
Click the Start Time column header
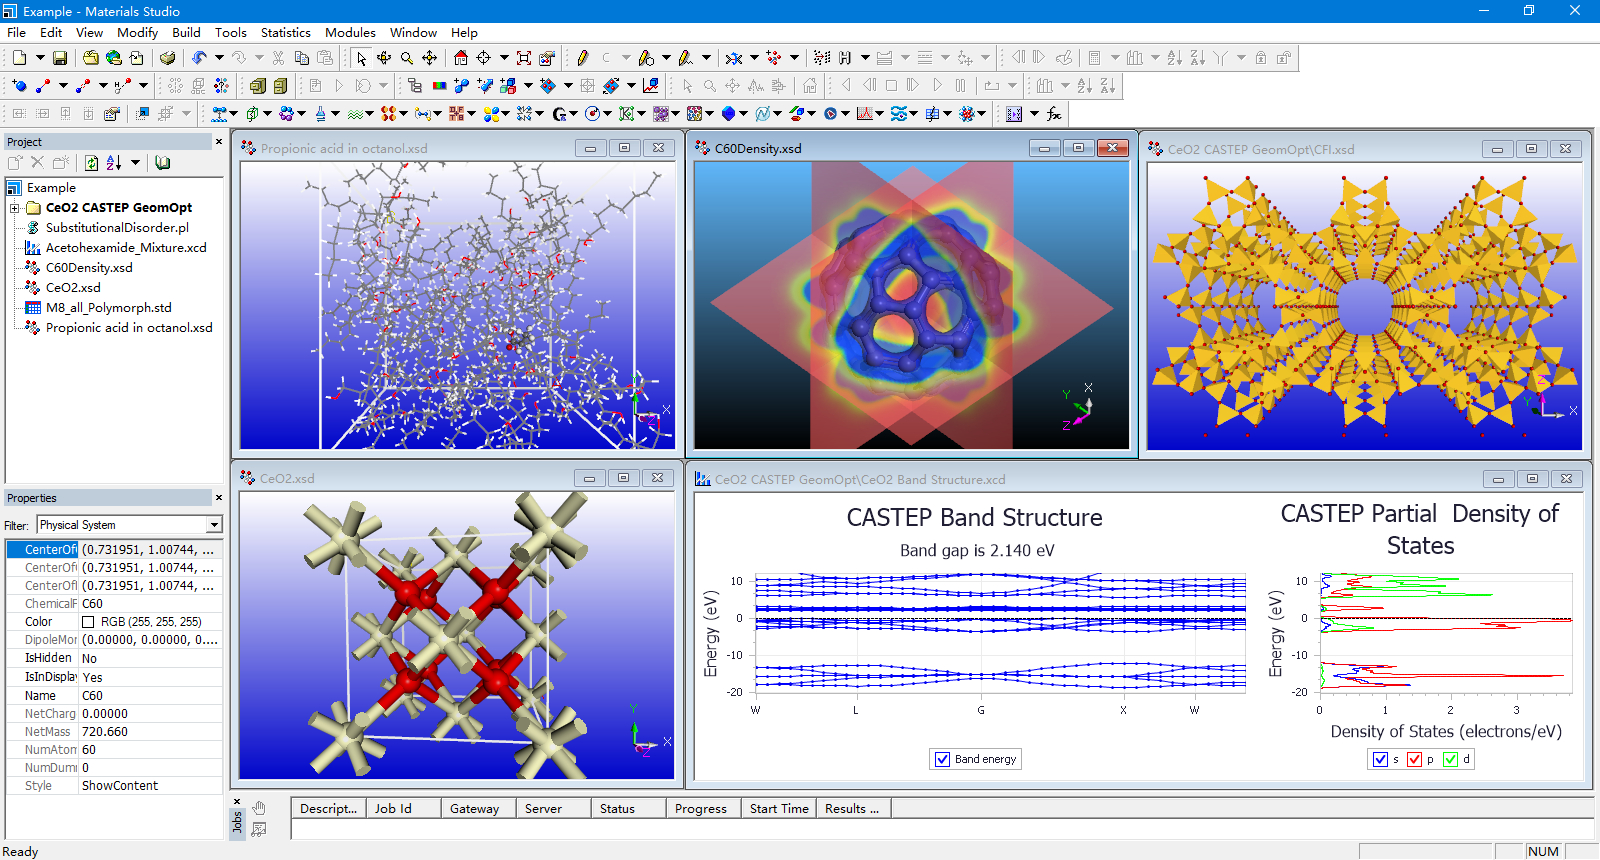tap(778, 808)
